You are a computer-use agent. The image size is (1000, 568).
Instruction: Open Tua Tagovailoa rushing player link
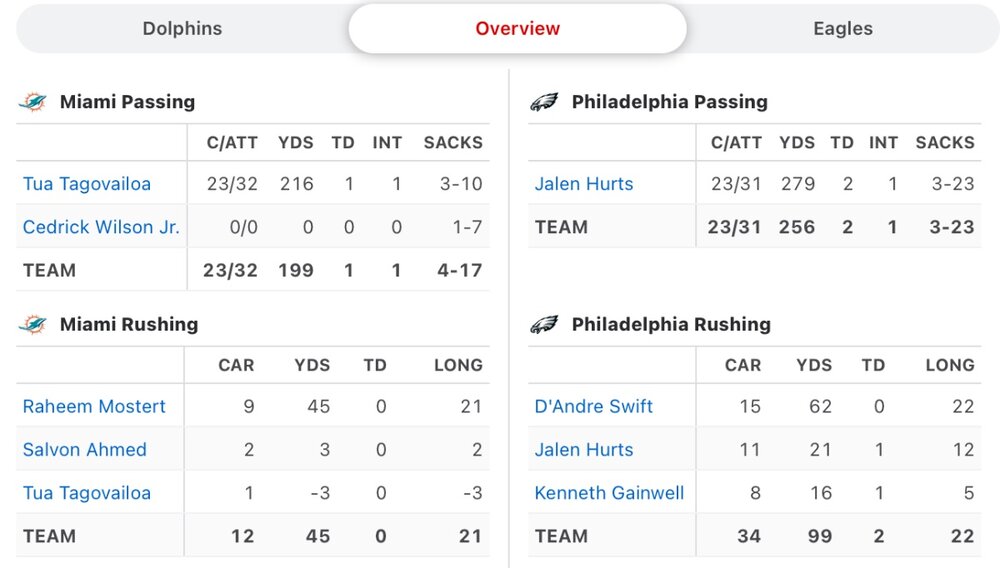click(x=87, y=493)
